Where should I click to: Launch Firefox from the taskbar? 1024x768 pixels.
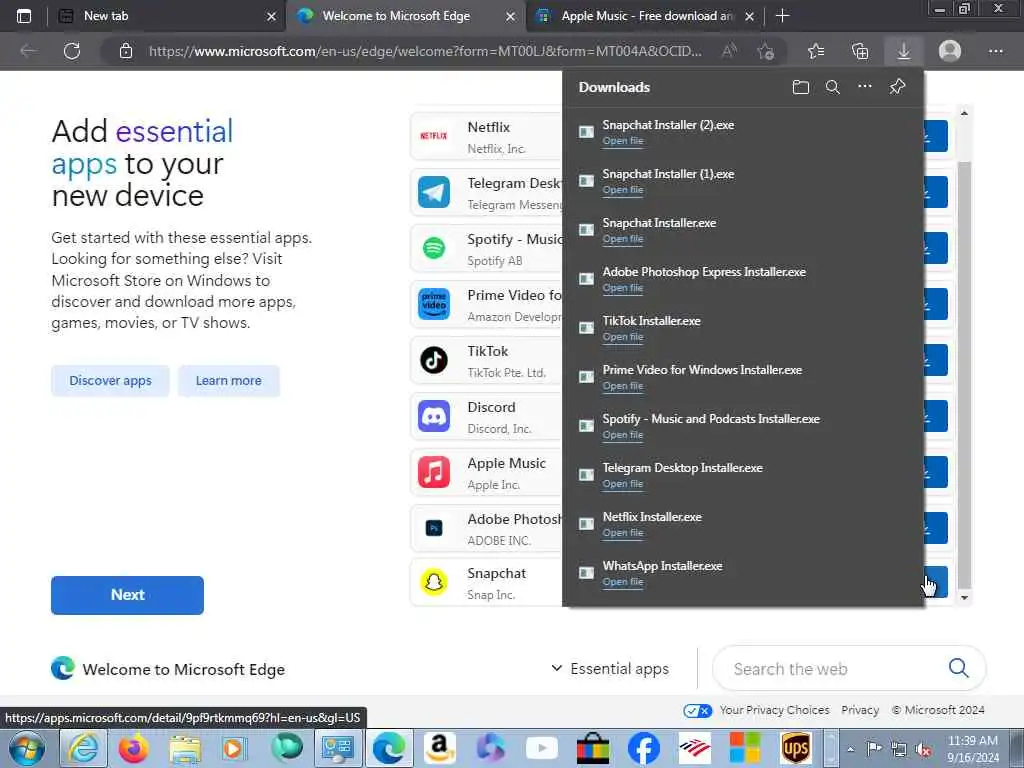pos(133,748)
